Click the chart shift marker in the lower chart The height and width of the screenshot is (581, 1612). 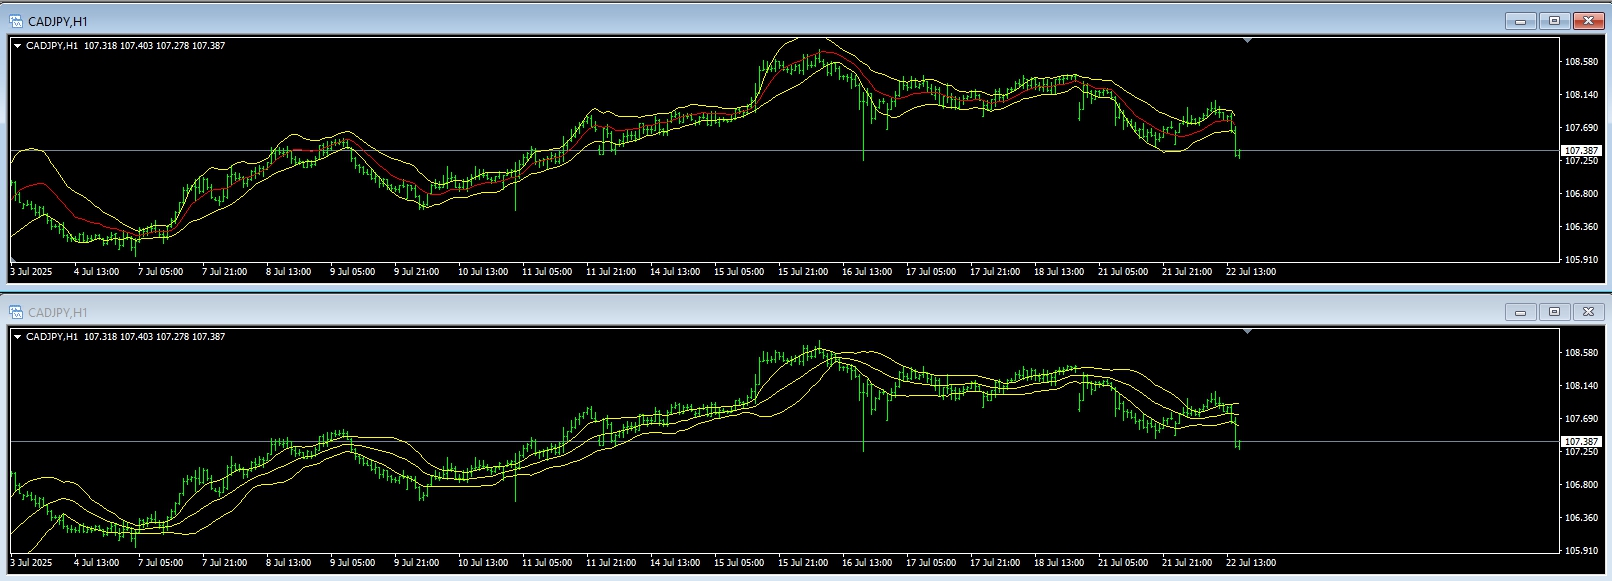(x=1247, y=331)
